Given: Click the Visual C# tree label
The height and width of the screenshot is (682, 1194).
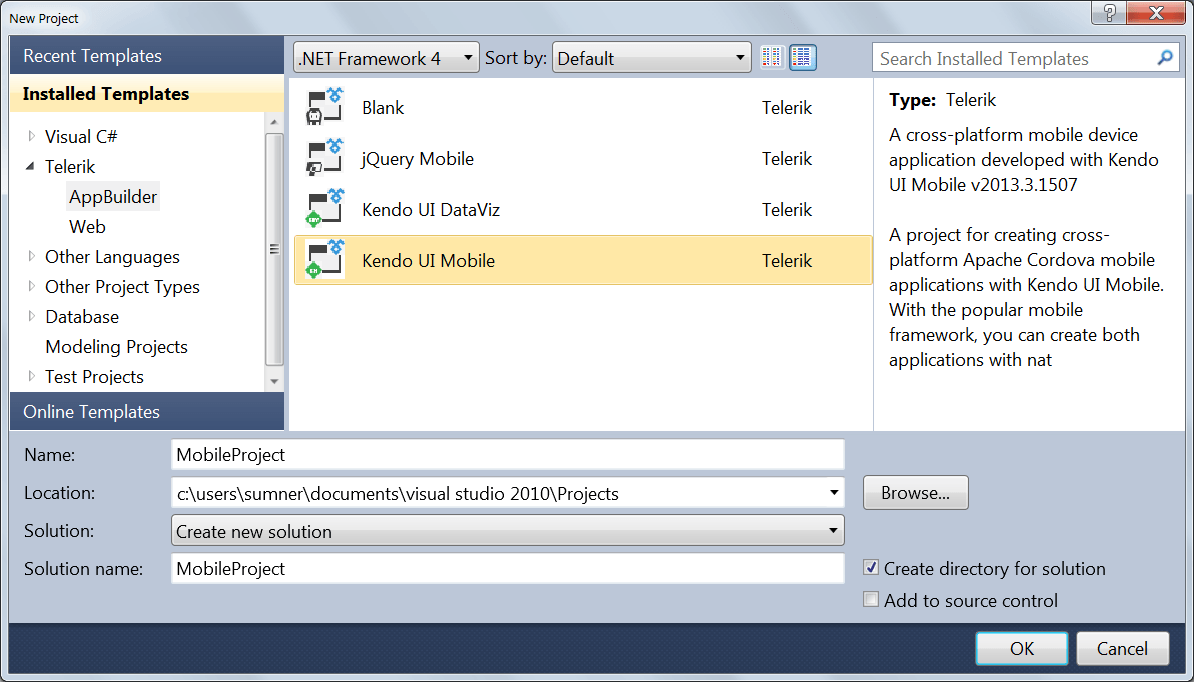Looking at the screenshot, I should [x=81, y=136].
